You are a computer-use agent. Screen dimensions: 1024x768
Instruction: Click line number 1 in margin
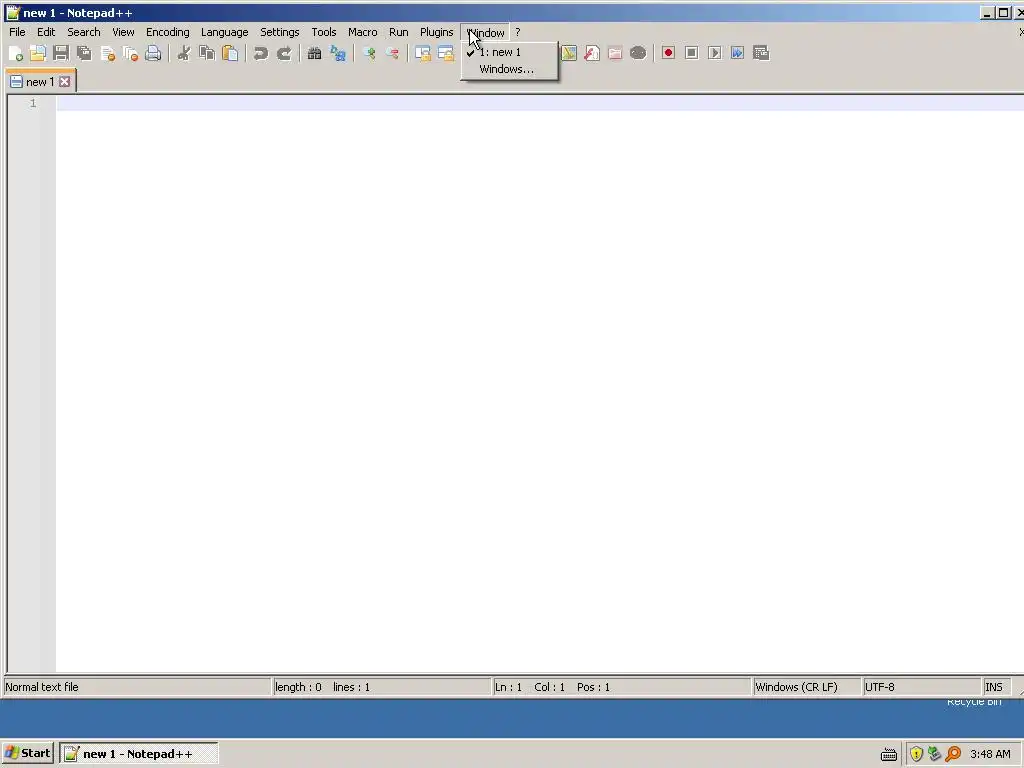33,103
